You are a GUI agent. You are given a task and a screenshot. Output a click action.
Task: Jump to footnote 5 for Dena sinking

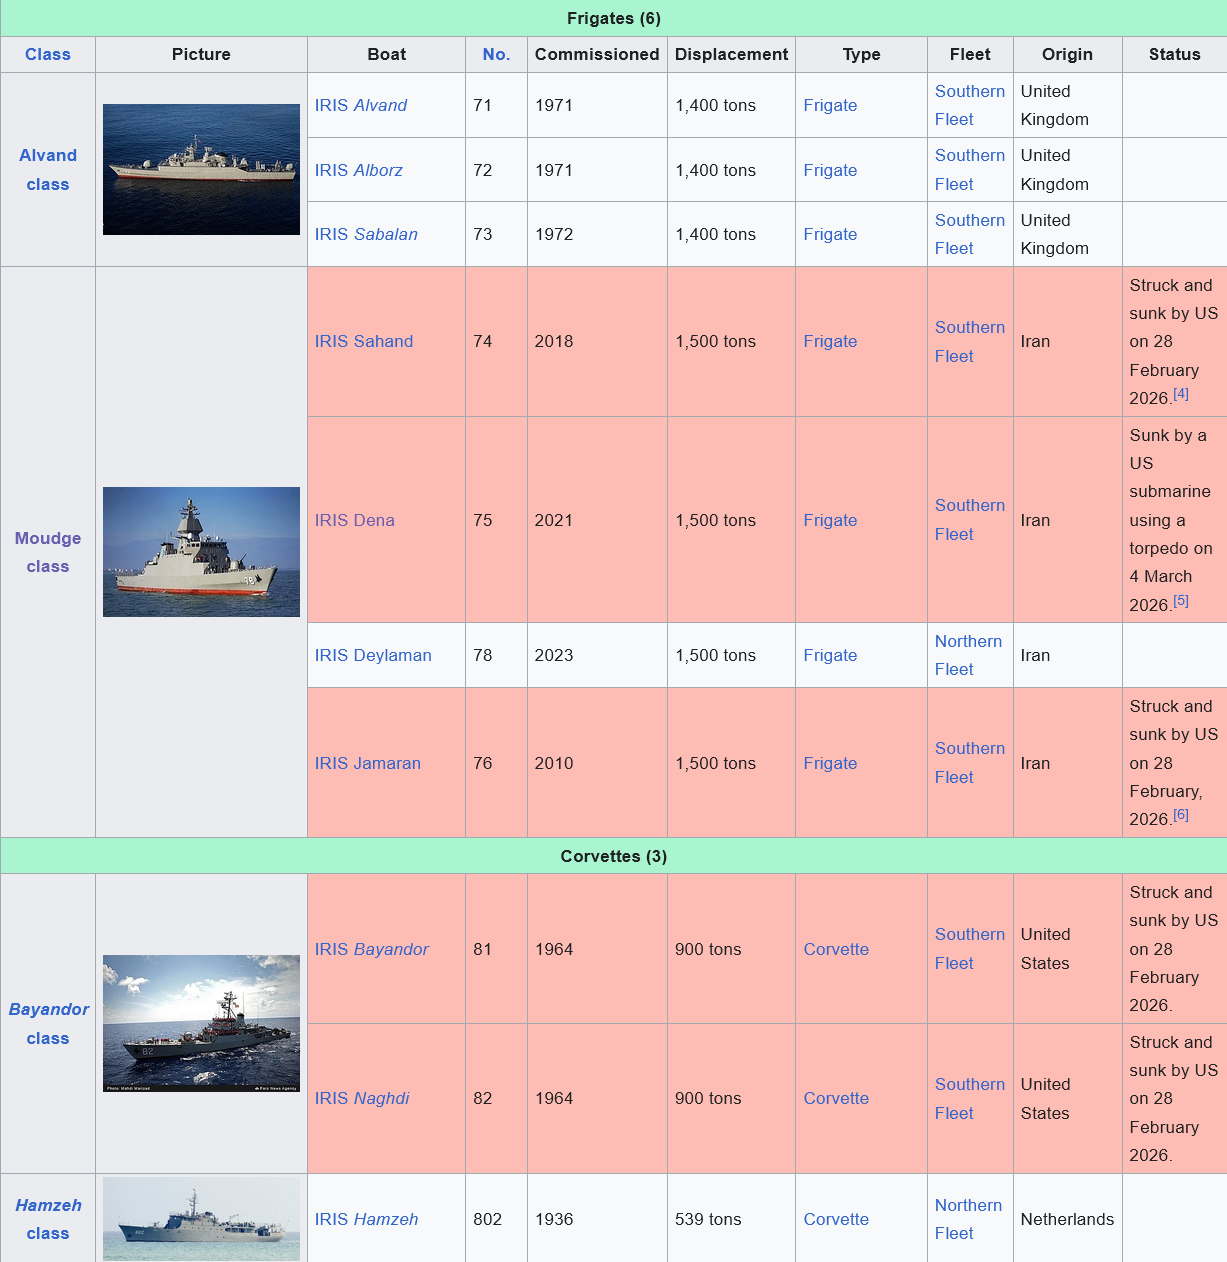point(1181,601)
